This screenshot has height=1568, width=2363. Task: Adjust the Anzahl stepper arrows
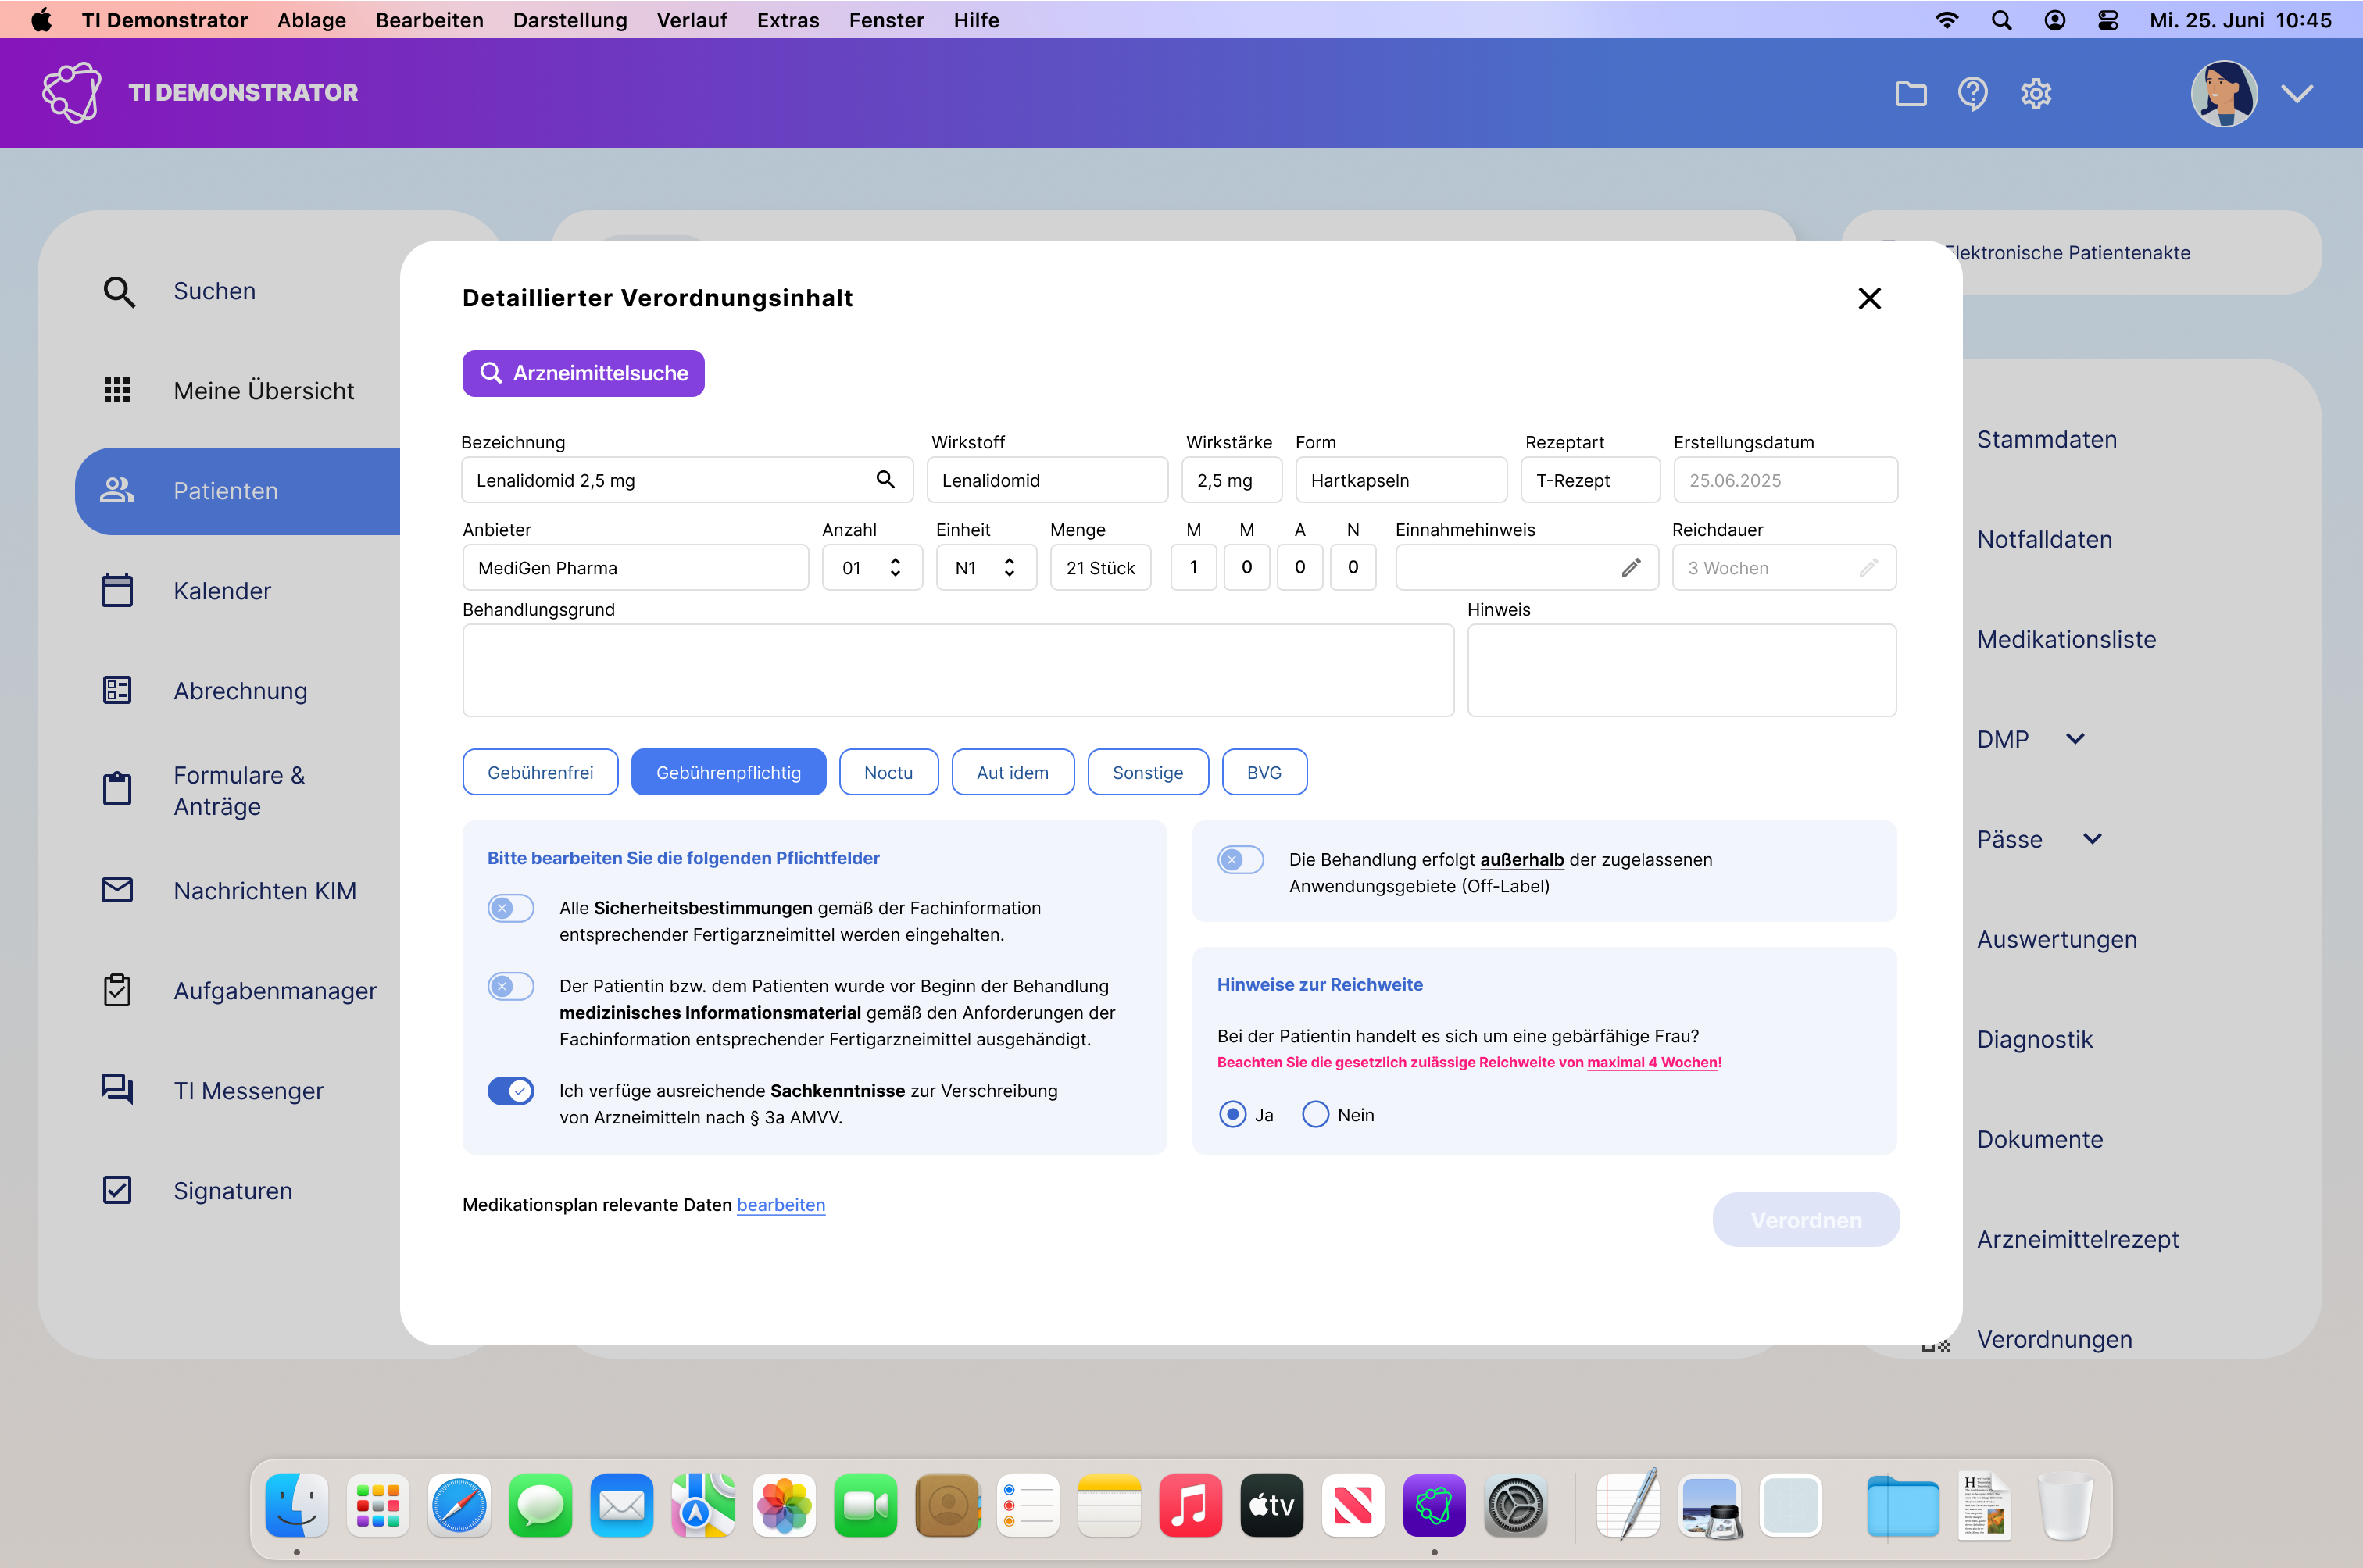(895, 568)
